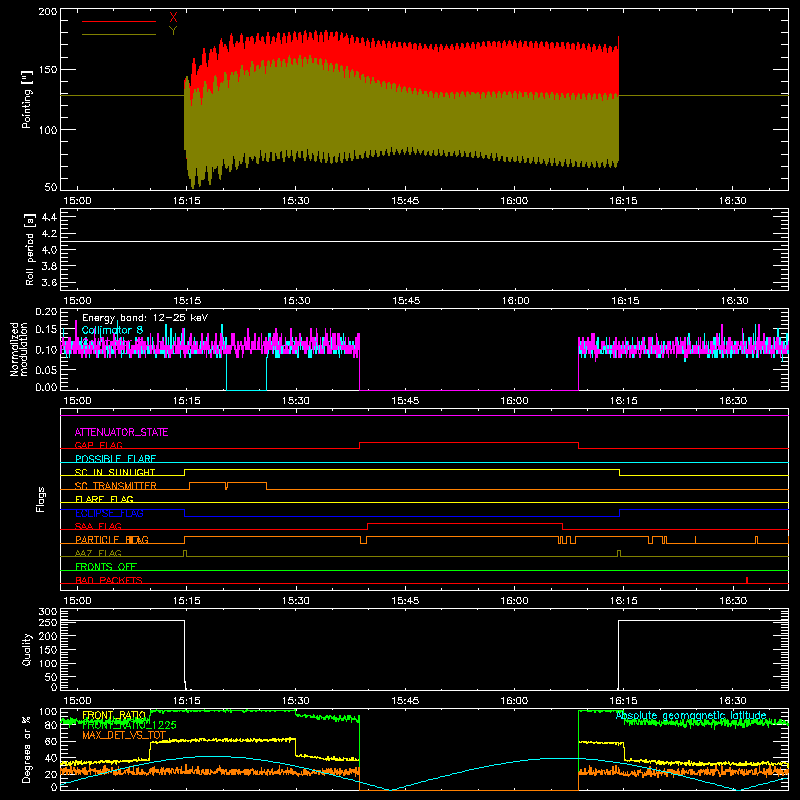Click the red X legend label
The width and height of the screenshot is (800, 800).
(173, 18)
